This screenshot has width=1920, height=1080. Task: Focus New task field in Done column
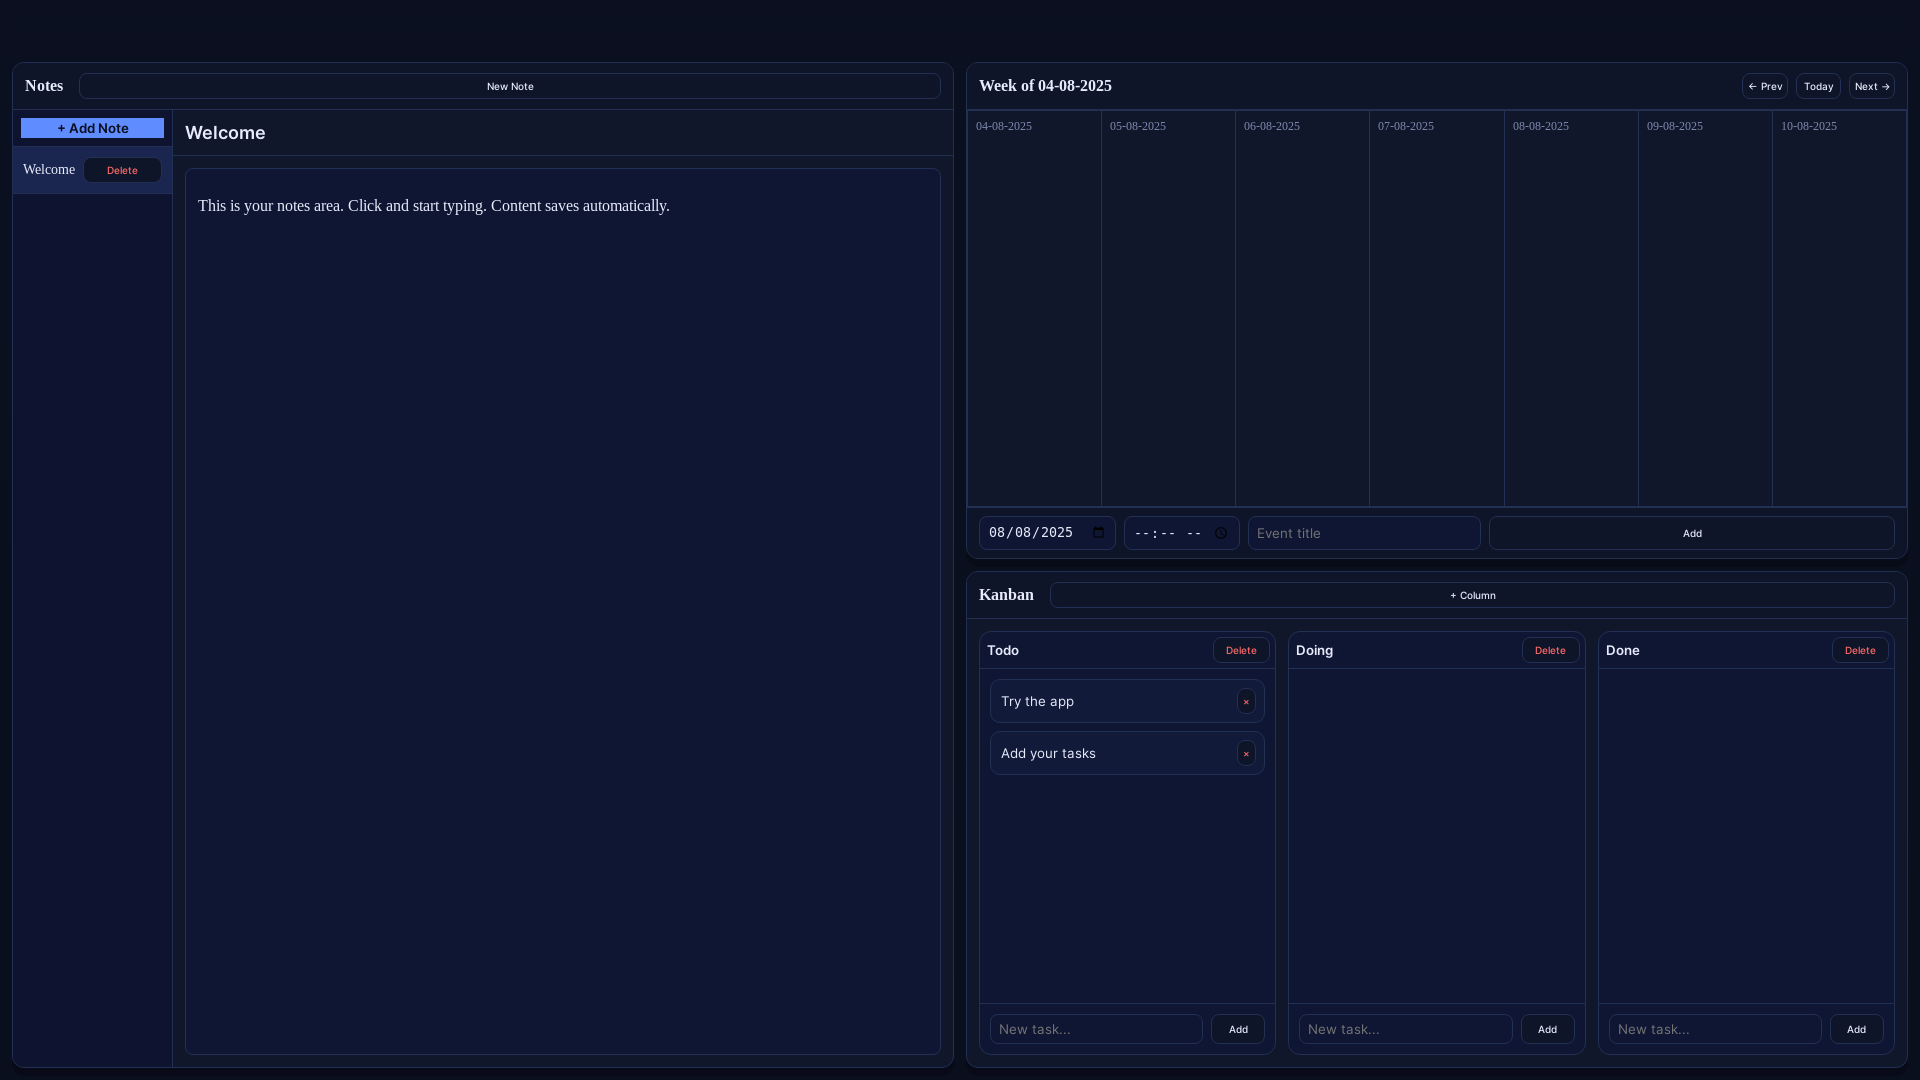(x=1715, y=1029)
